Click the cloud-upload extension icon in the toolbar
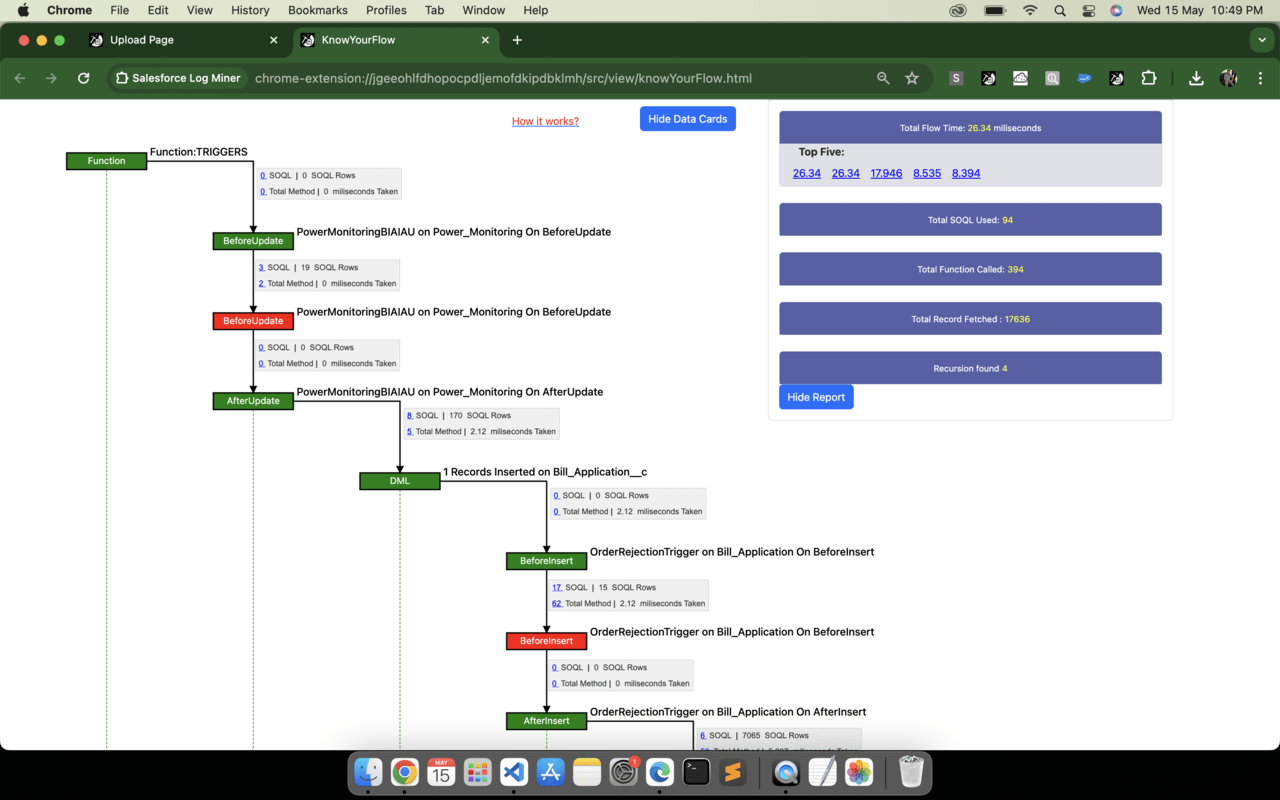1280x800 pixels. [1020, 77]
